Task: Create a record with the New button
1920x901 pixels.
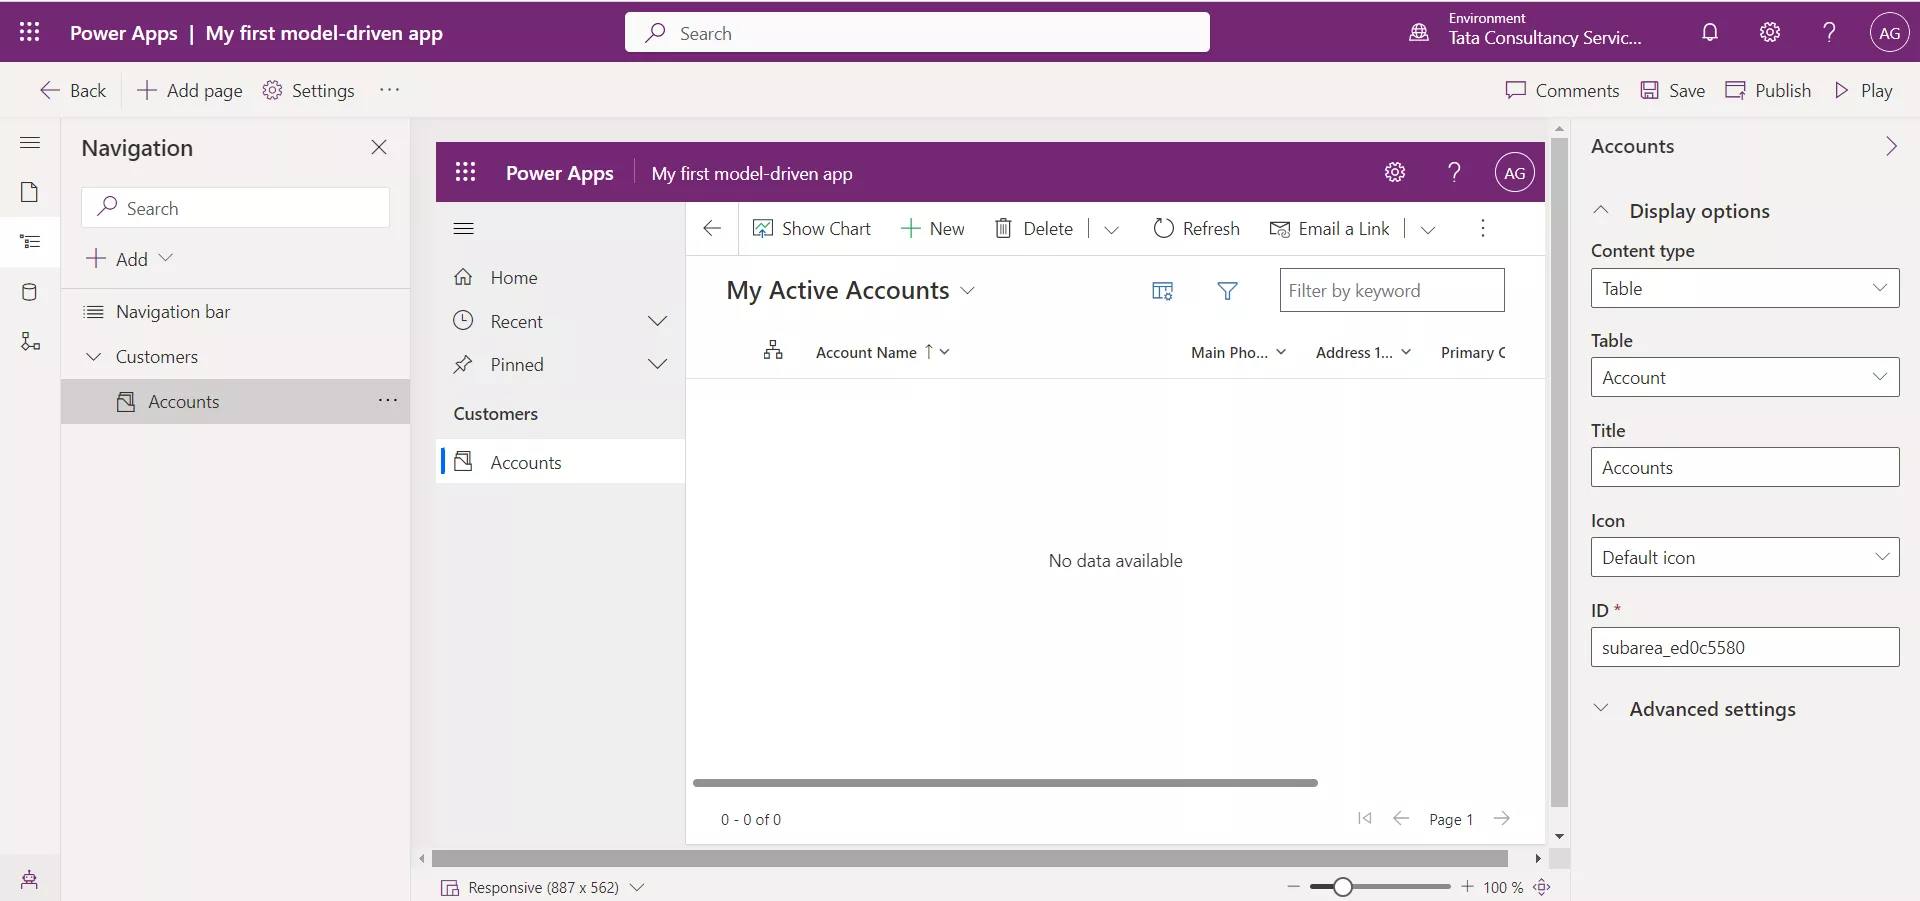Action: pyautogui.click(x=932, y=228)
